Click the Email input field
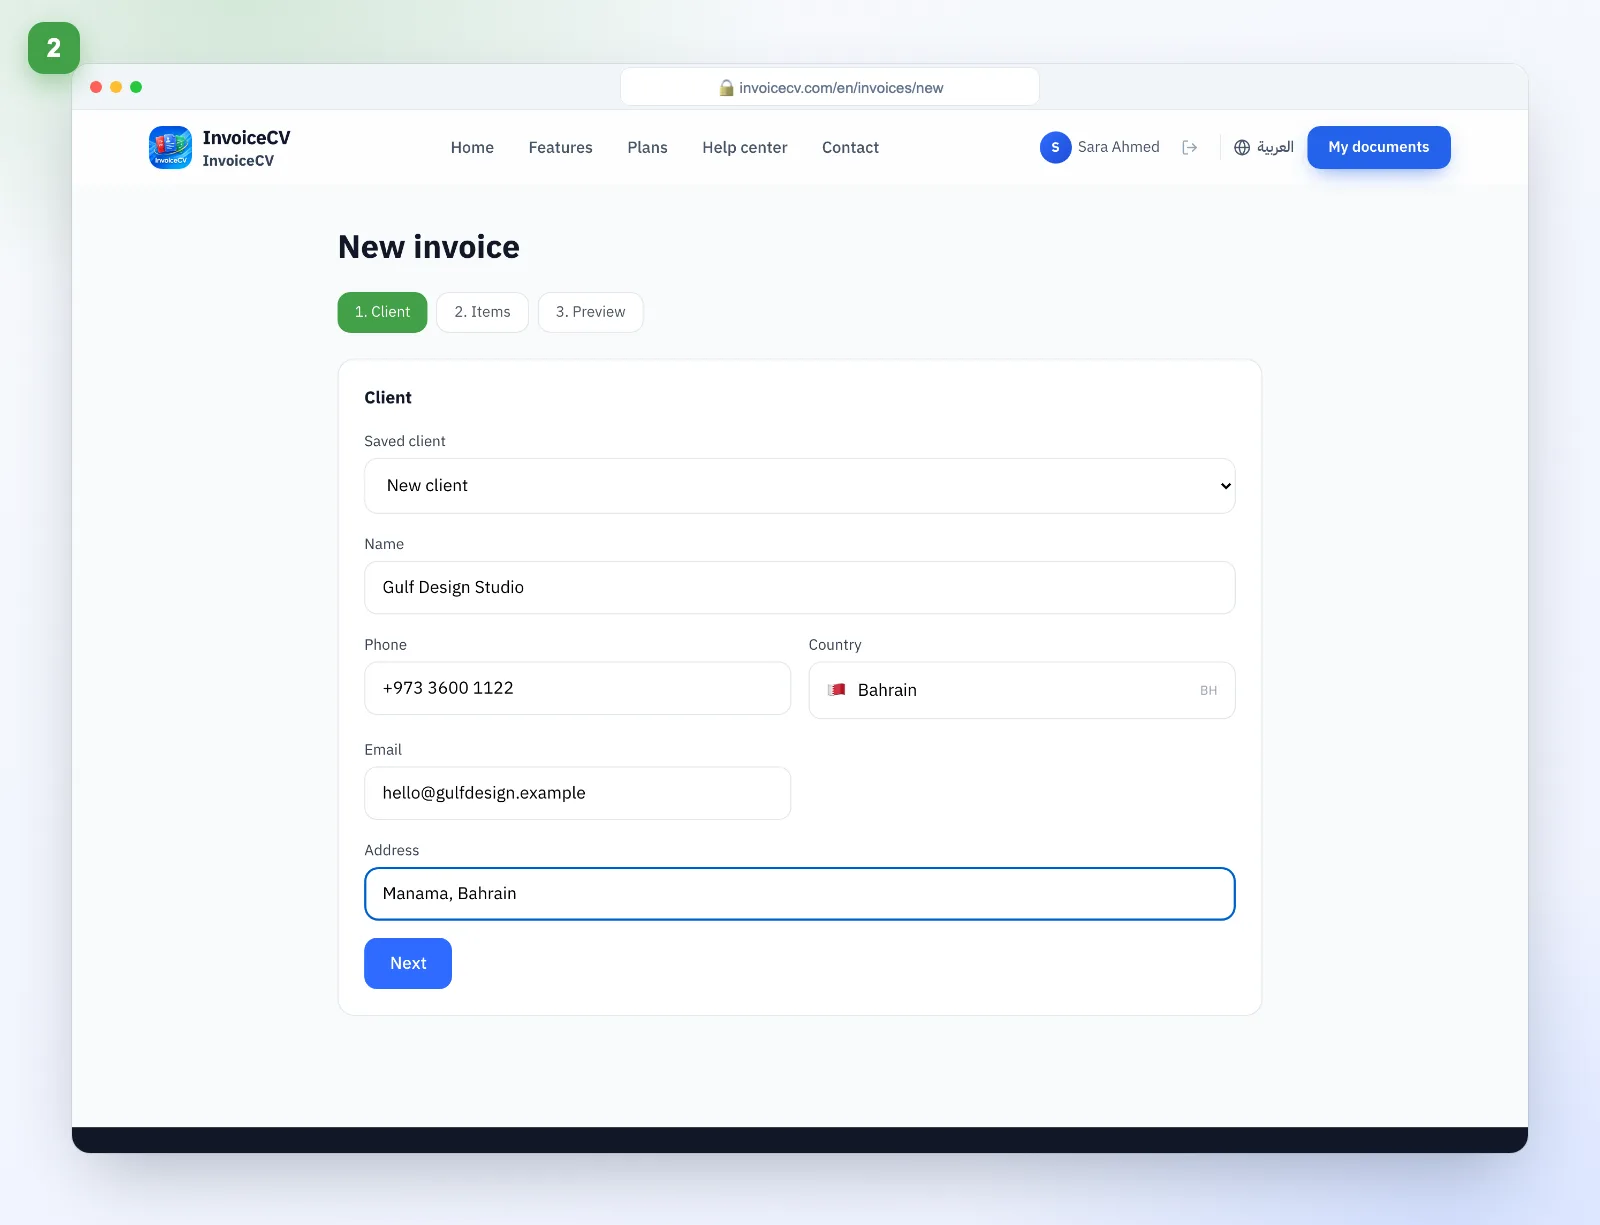The image size is (1600, 1225). click(577, 793)
